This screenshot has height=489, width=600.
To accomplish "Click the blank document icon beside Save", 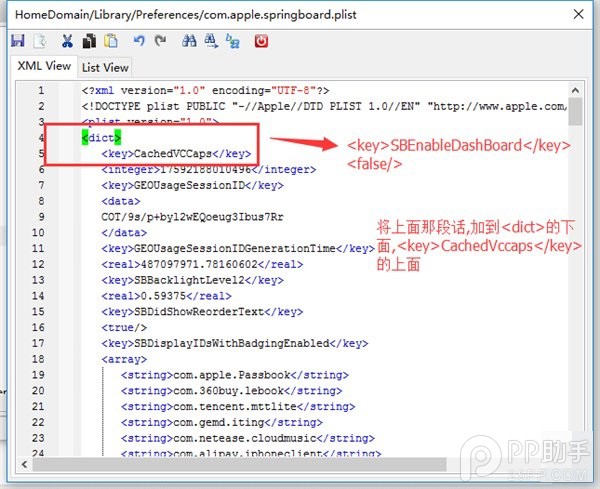I will point(41,41).
